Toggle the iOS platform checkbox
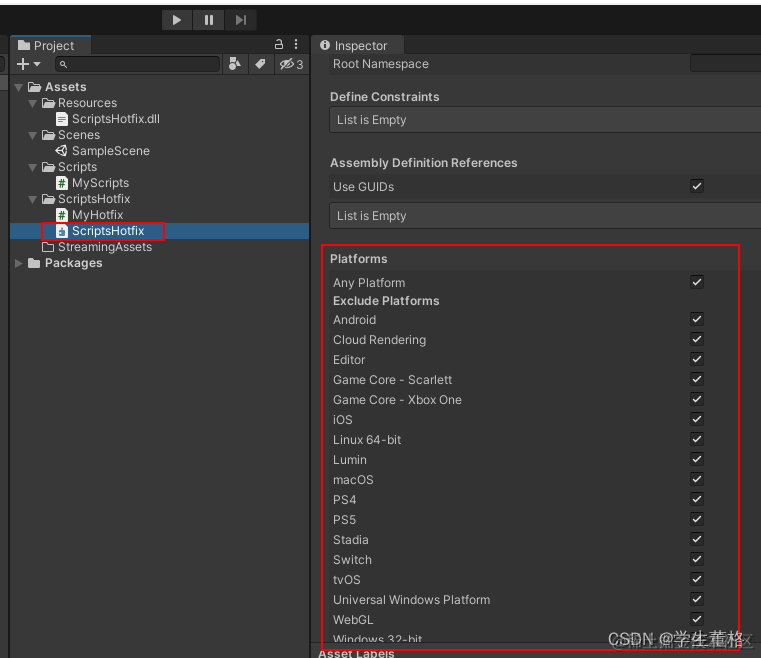The height and width of the screenshot is (658, 761). [697, 419]
